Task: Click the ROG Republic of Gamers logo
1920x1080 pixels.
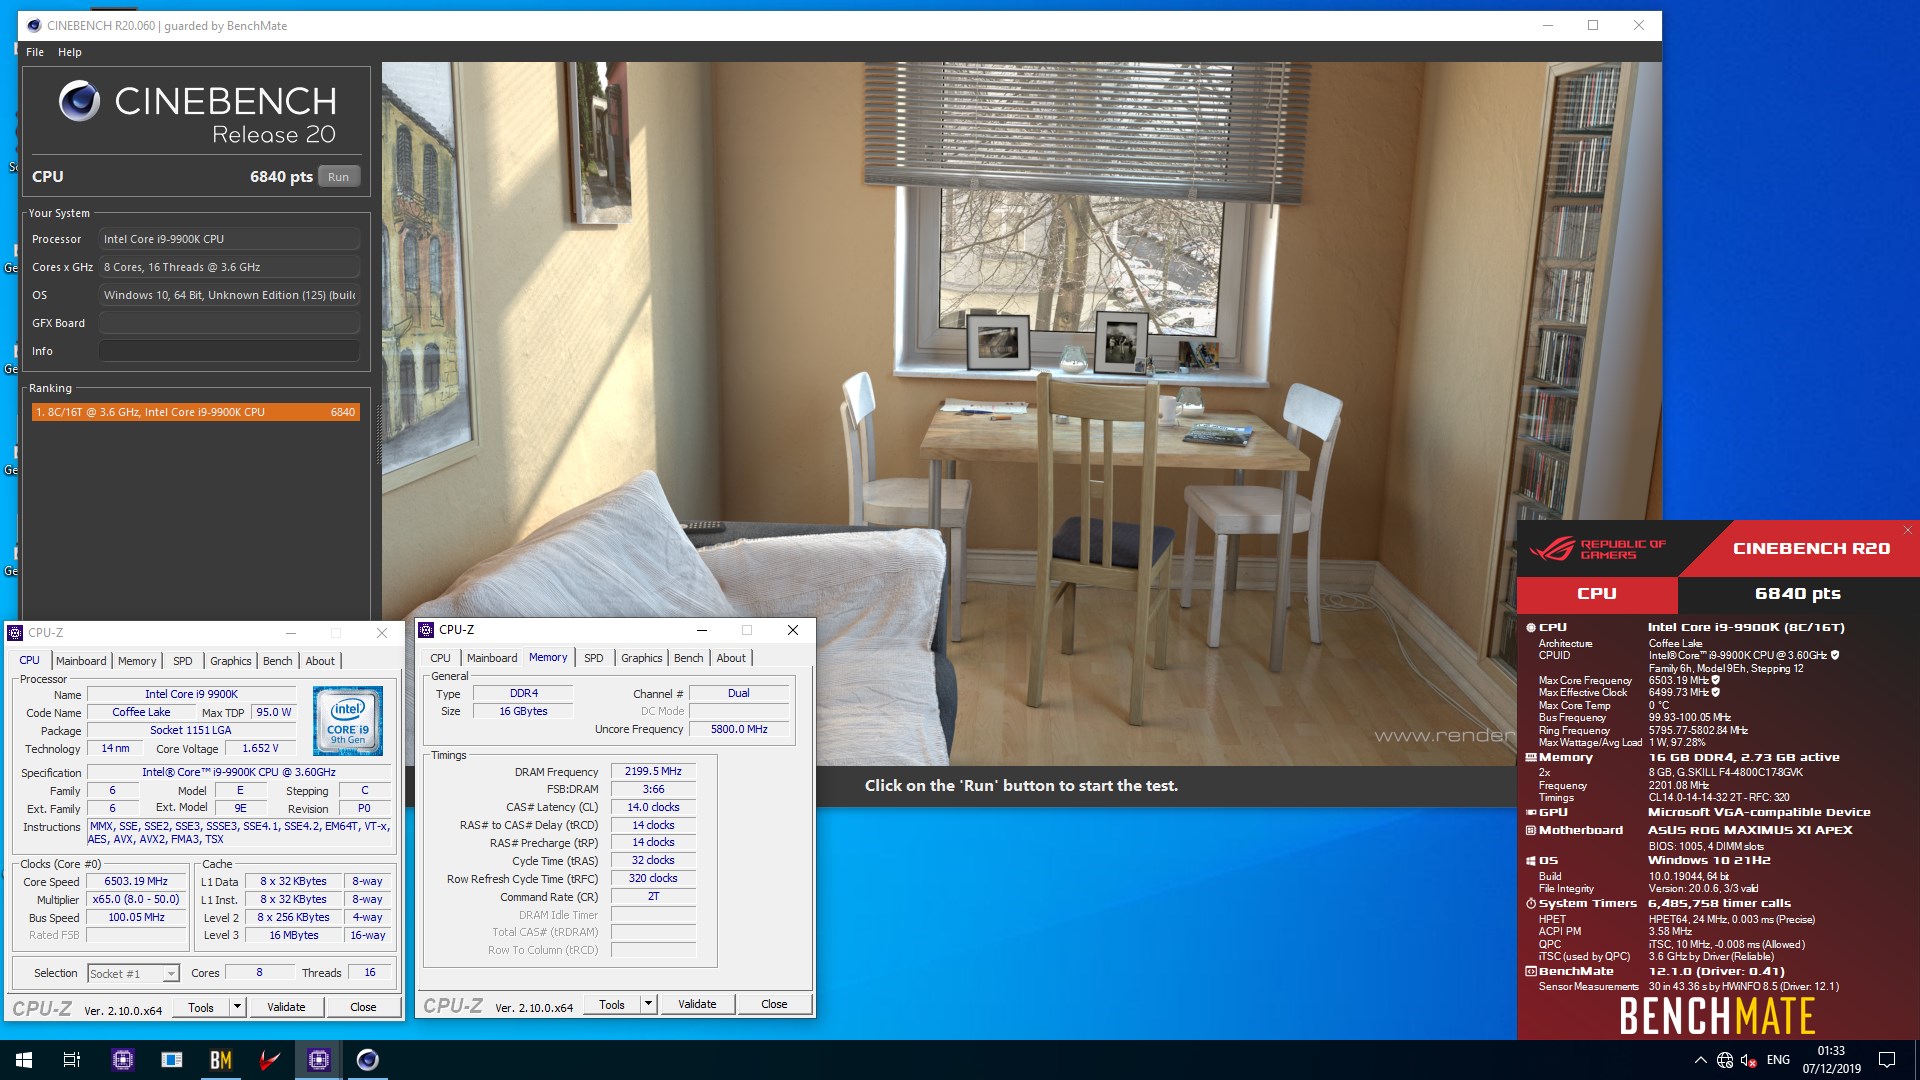Action: click(x=1597, y=549)
